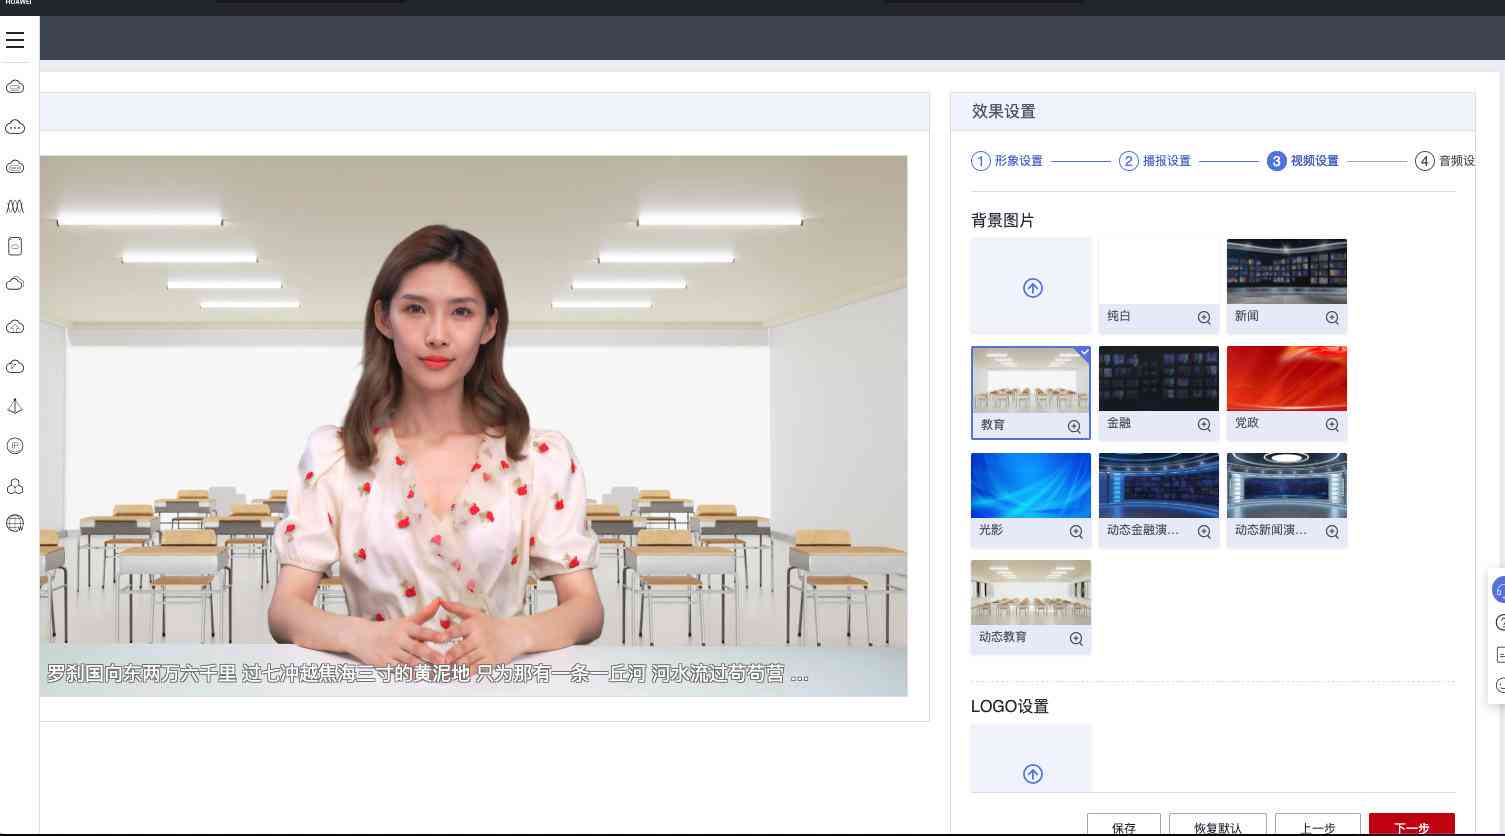Image resolution: width=1505 pixels, height=836 pixels.
Task: Click the cloud upload arrow sidebar icon
Action: 15,327
